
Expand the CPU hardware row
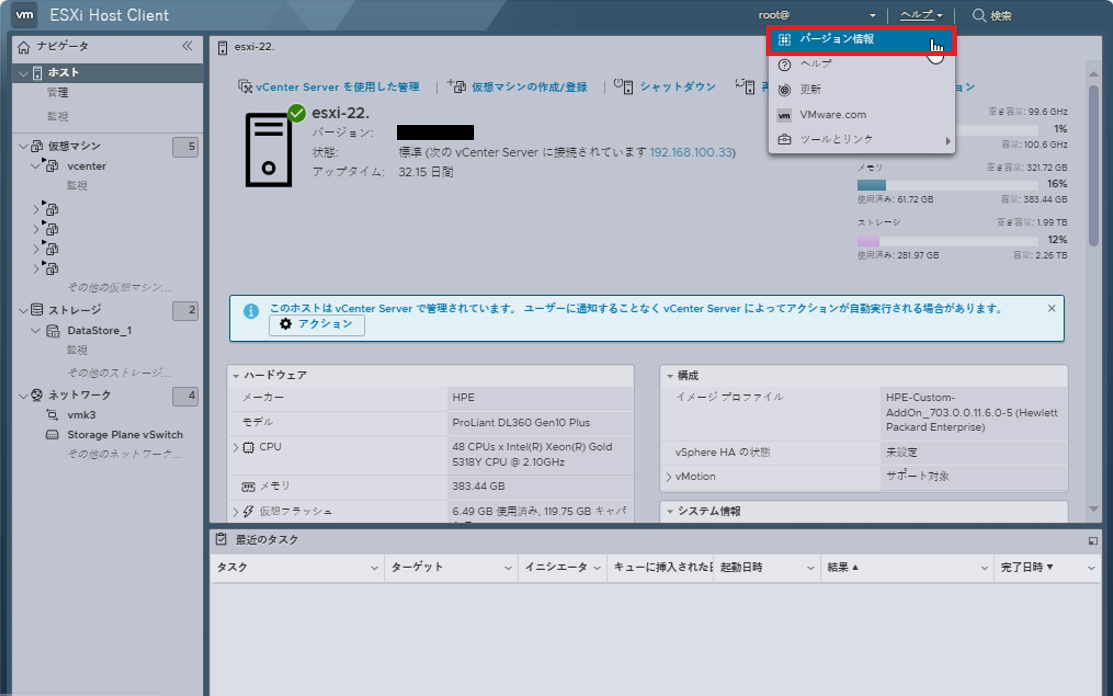236,448
